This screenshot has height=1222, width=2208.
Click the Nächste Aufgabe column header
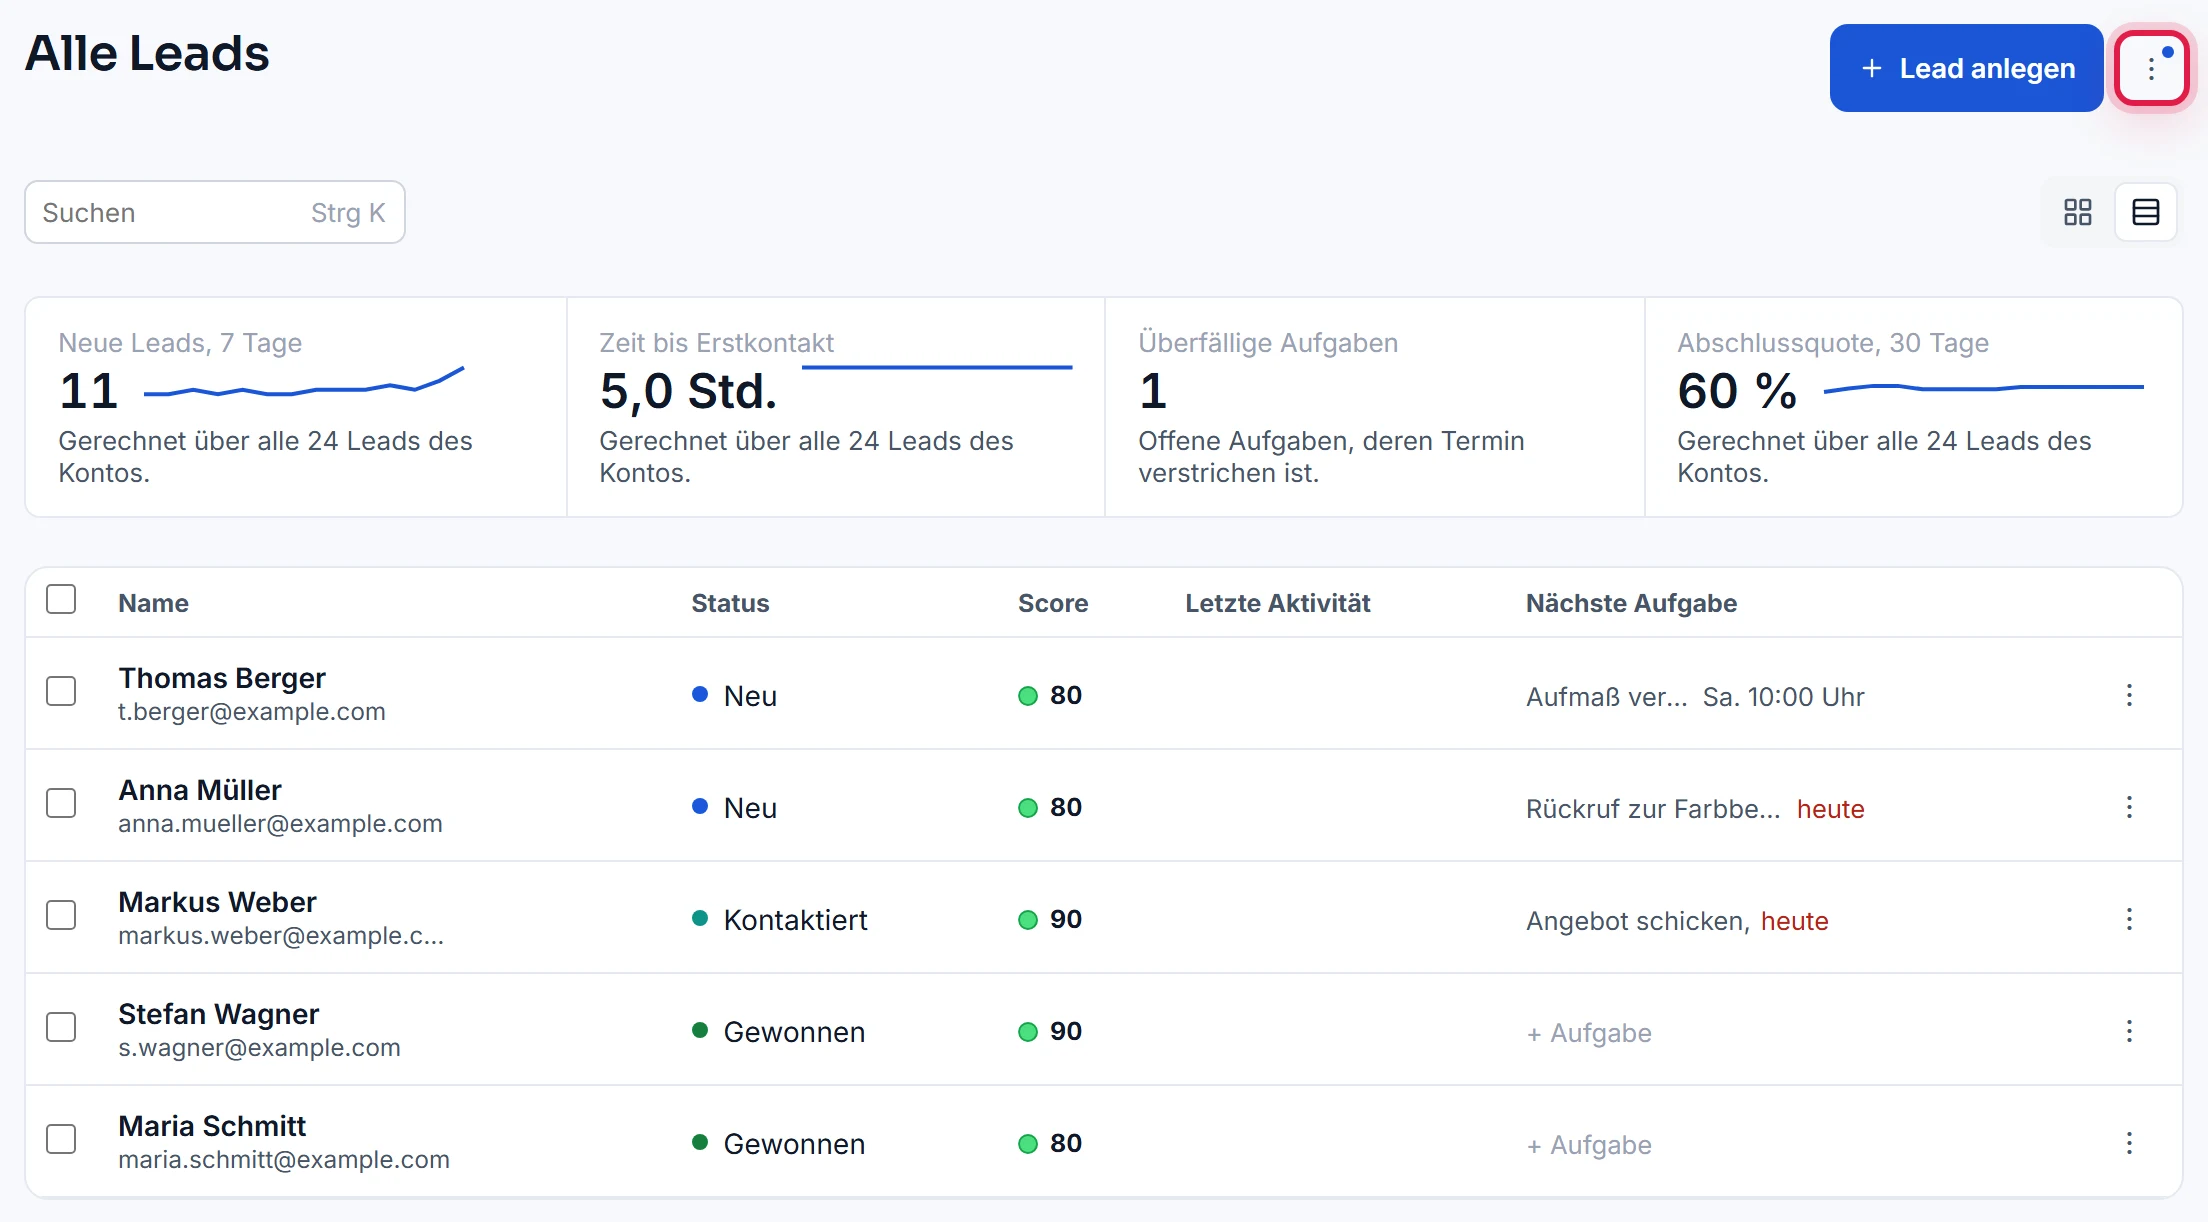click(1631, 603)
